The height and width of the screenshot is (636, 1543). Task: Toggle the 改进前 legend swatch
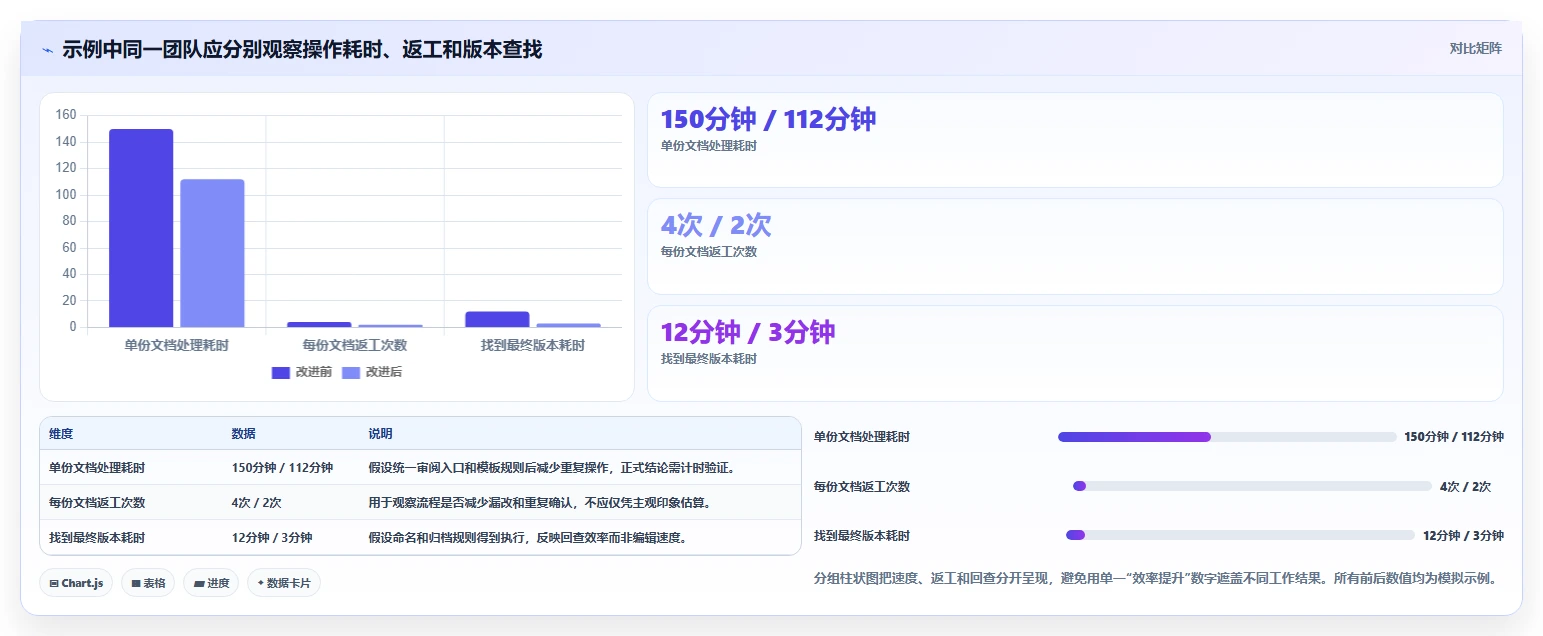coord(281,372)
